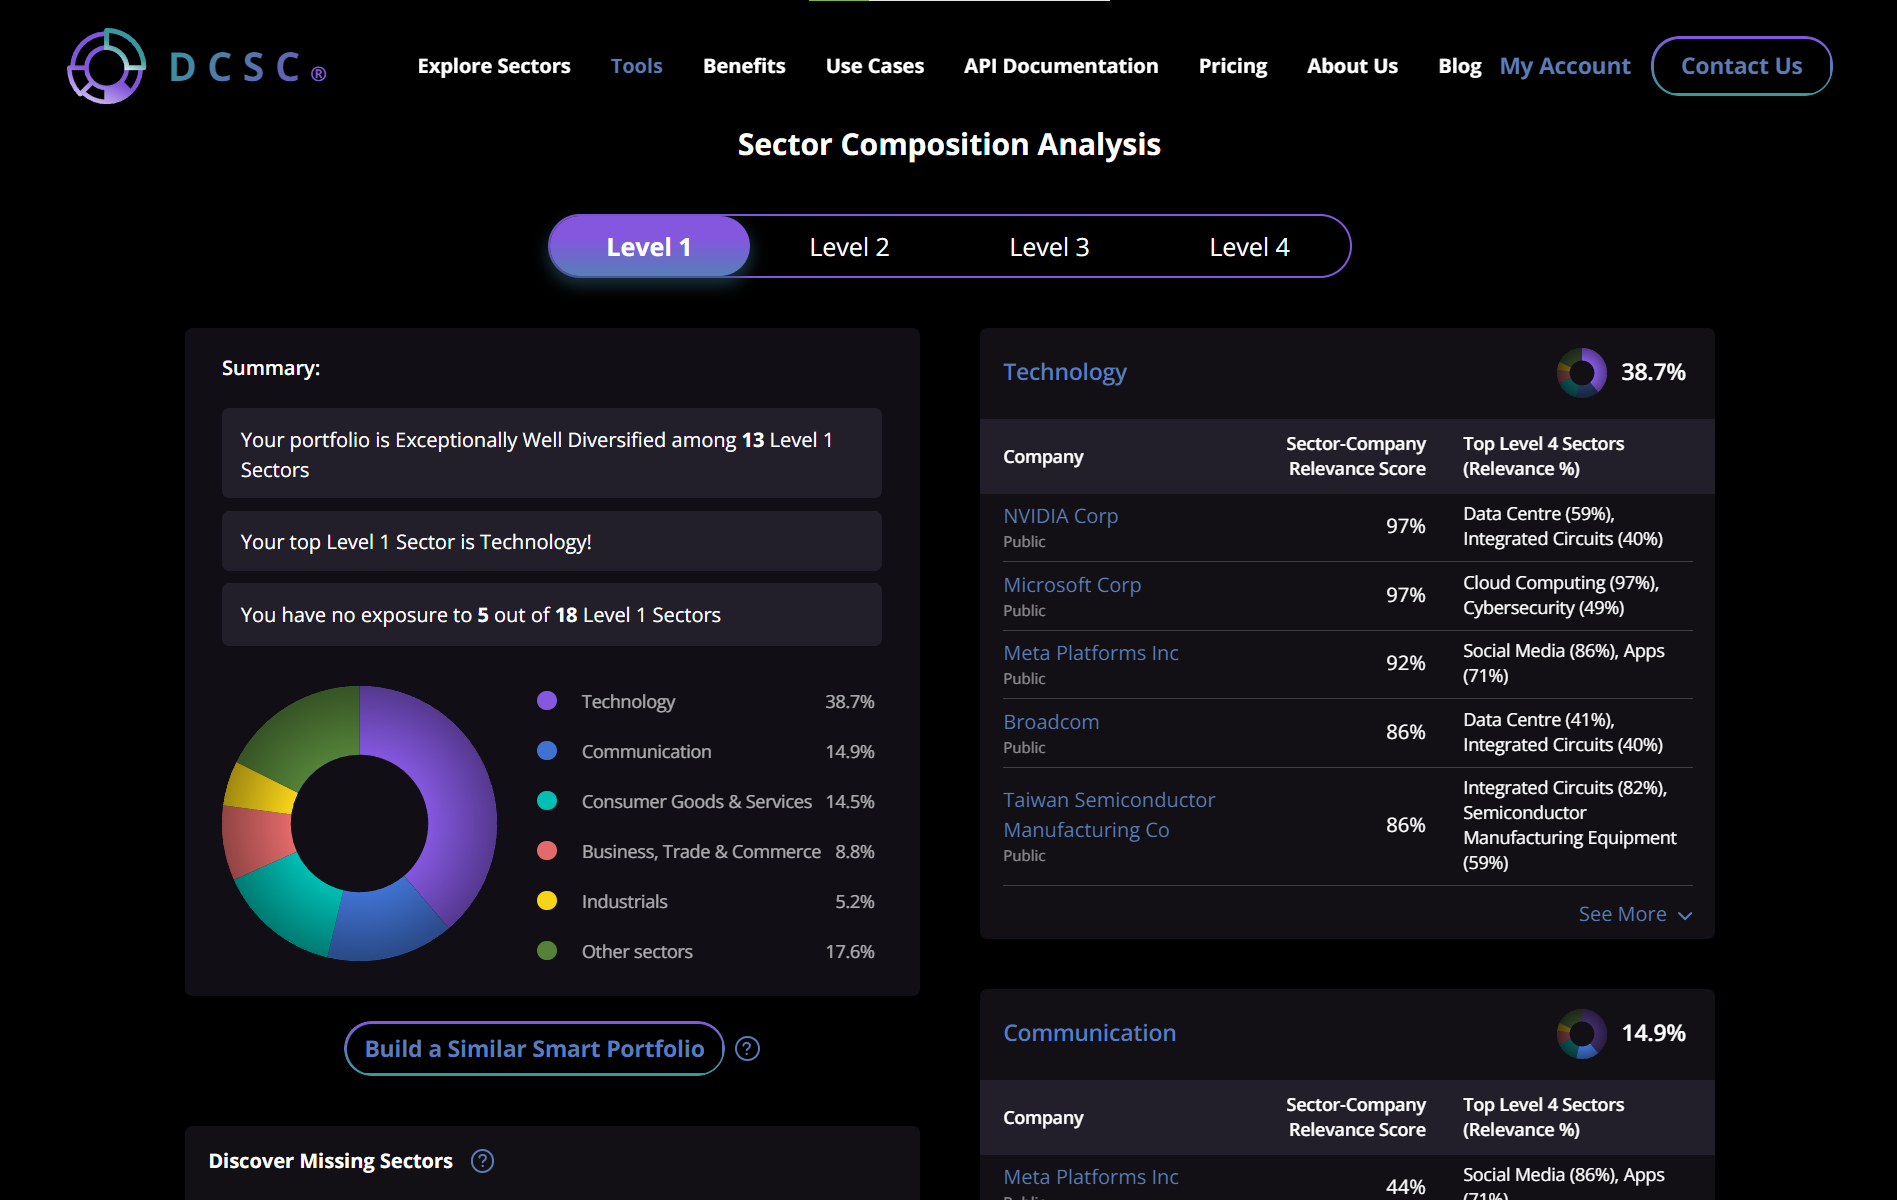The height and width of the screenshot is (1200, 1897).
Task: Click the Technology 38.7% legend value
Action: (850, 702)
